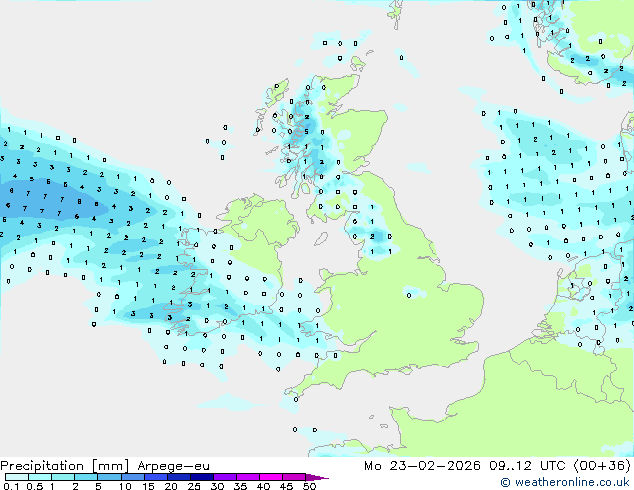Click the 'Precipitation [mm]' title text
This screenshot has height=490, width=634.
[x=65, y=466]
